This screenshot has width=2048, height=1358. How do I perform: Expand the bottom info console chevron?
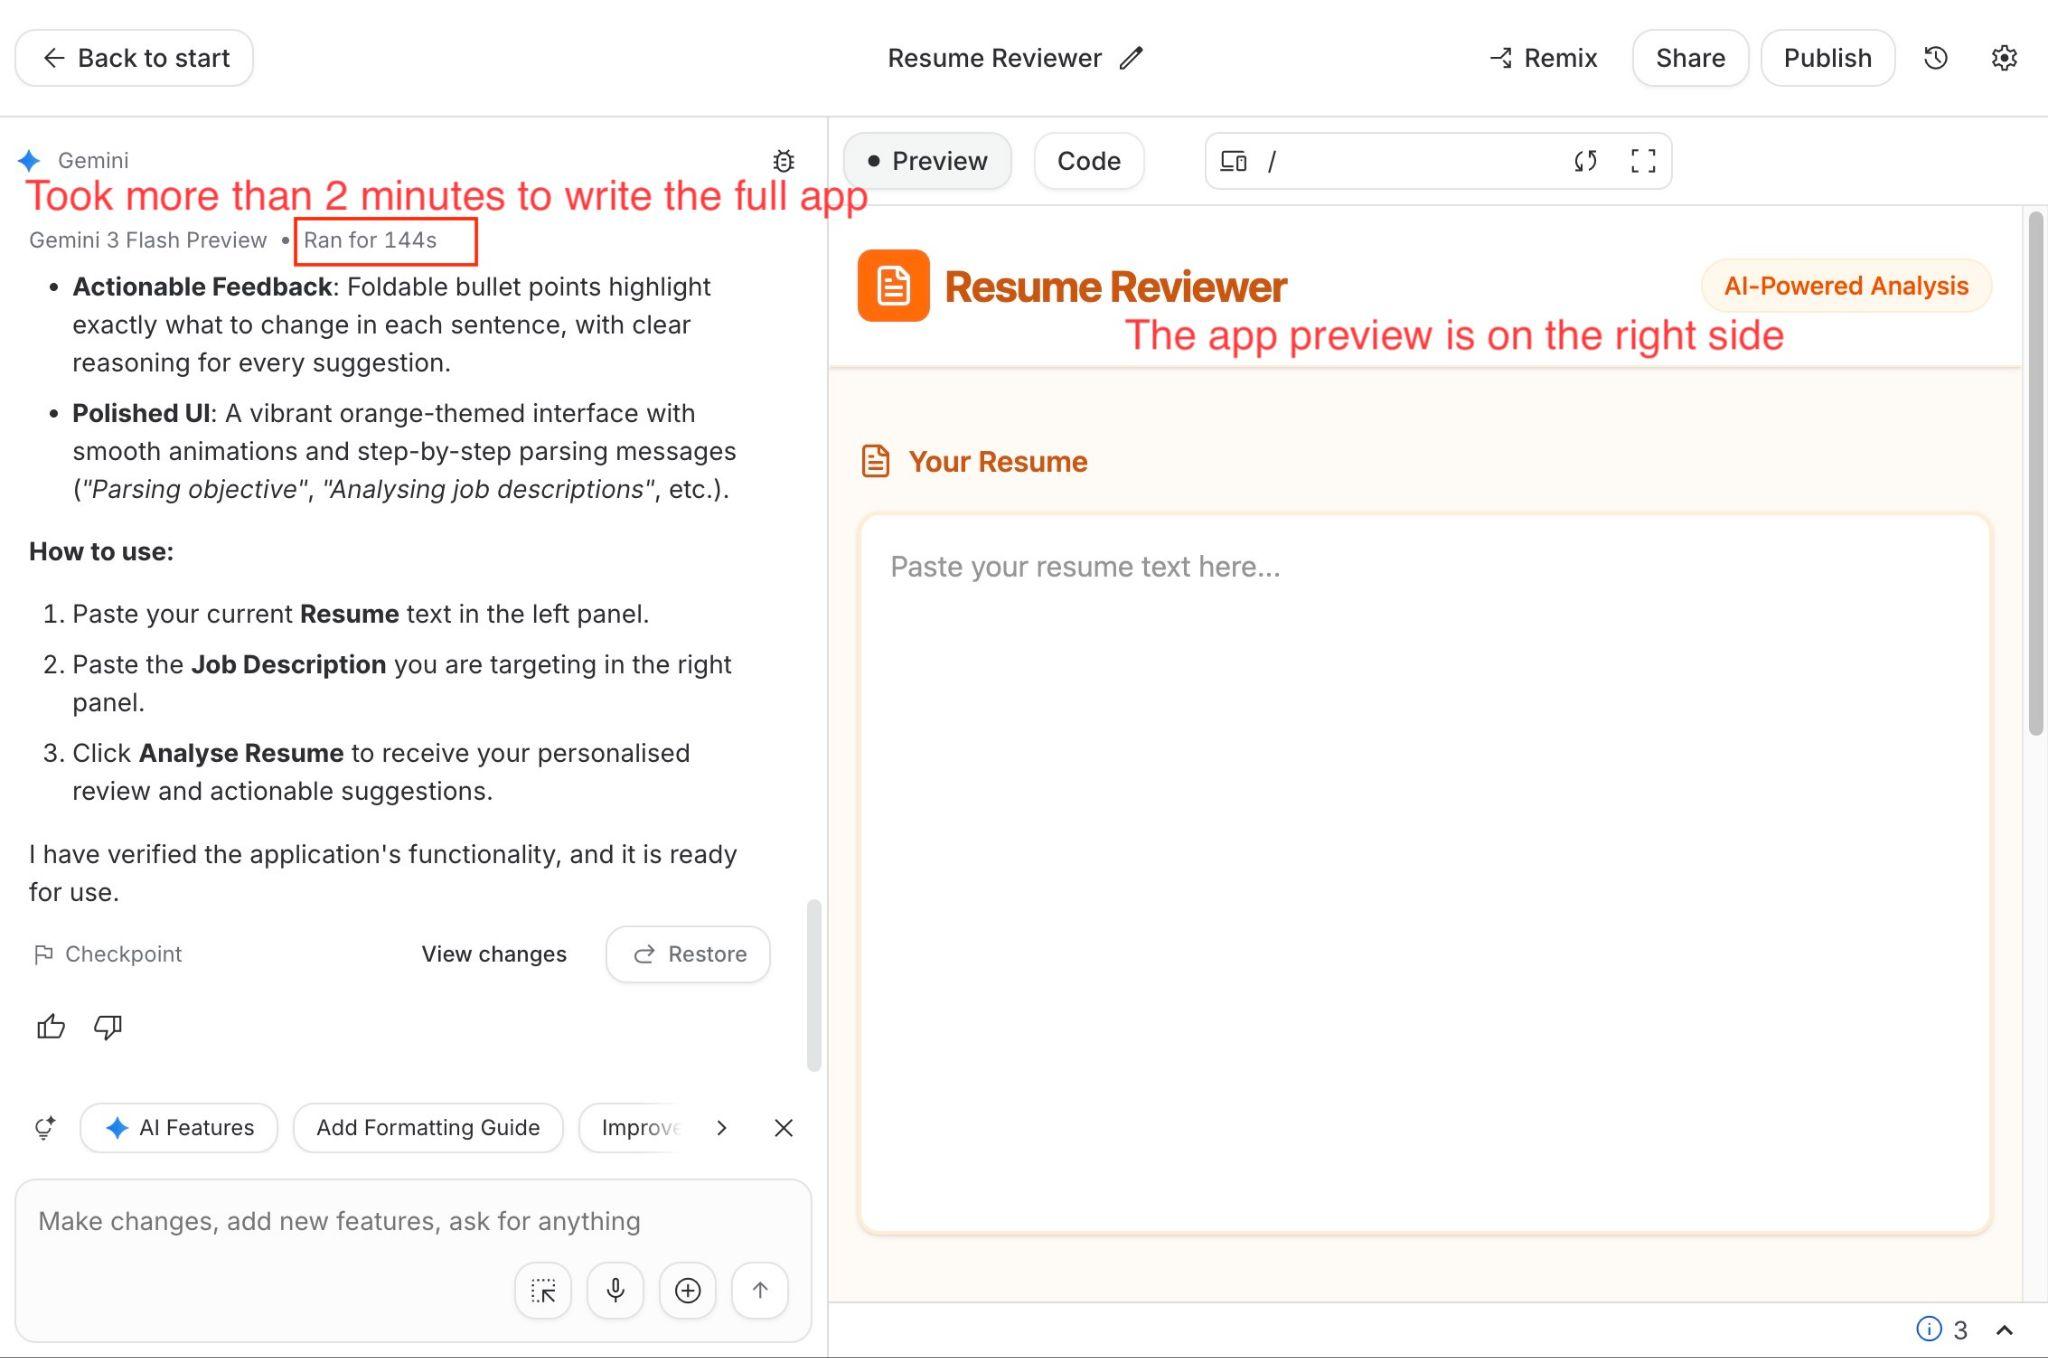pos(2004,1330)
